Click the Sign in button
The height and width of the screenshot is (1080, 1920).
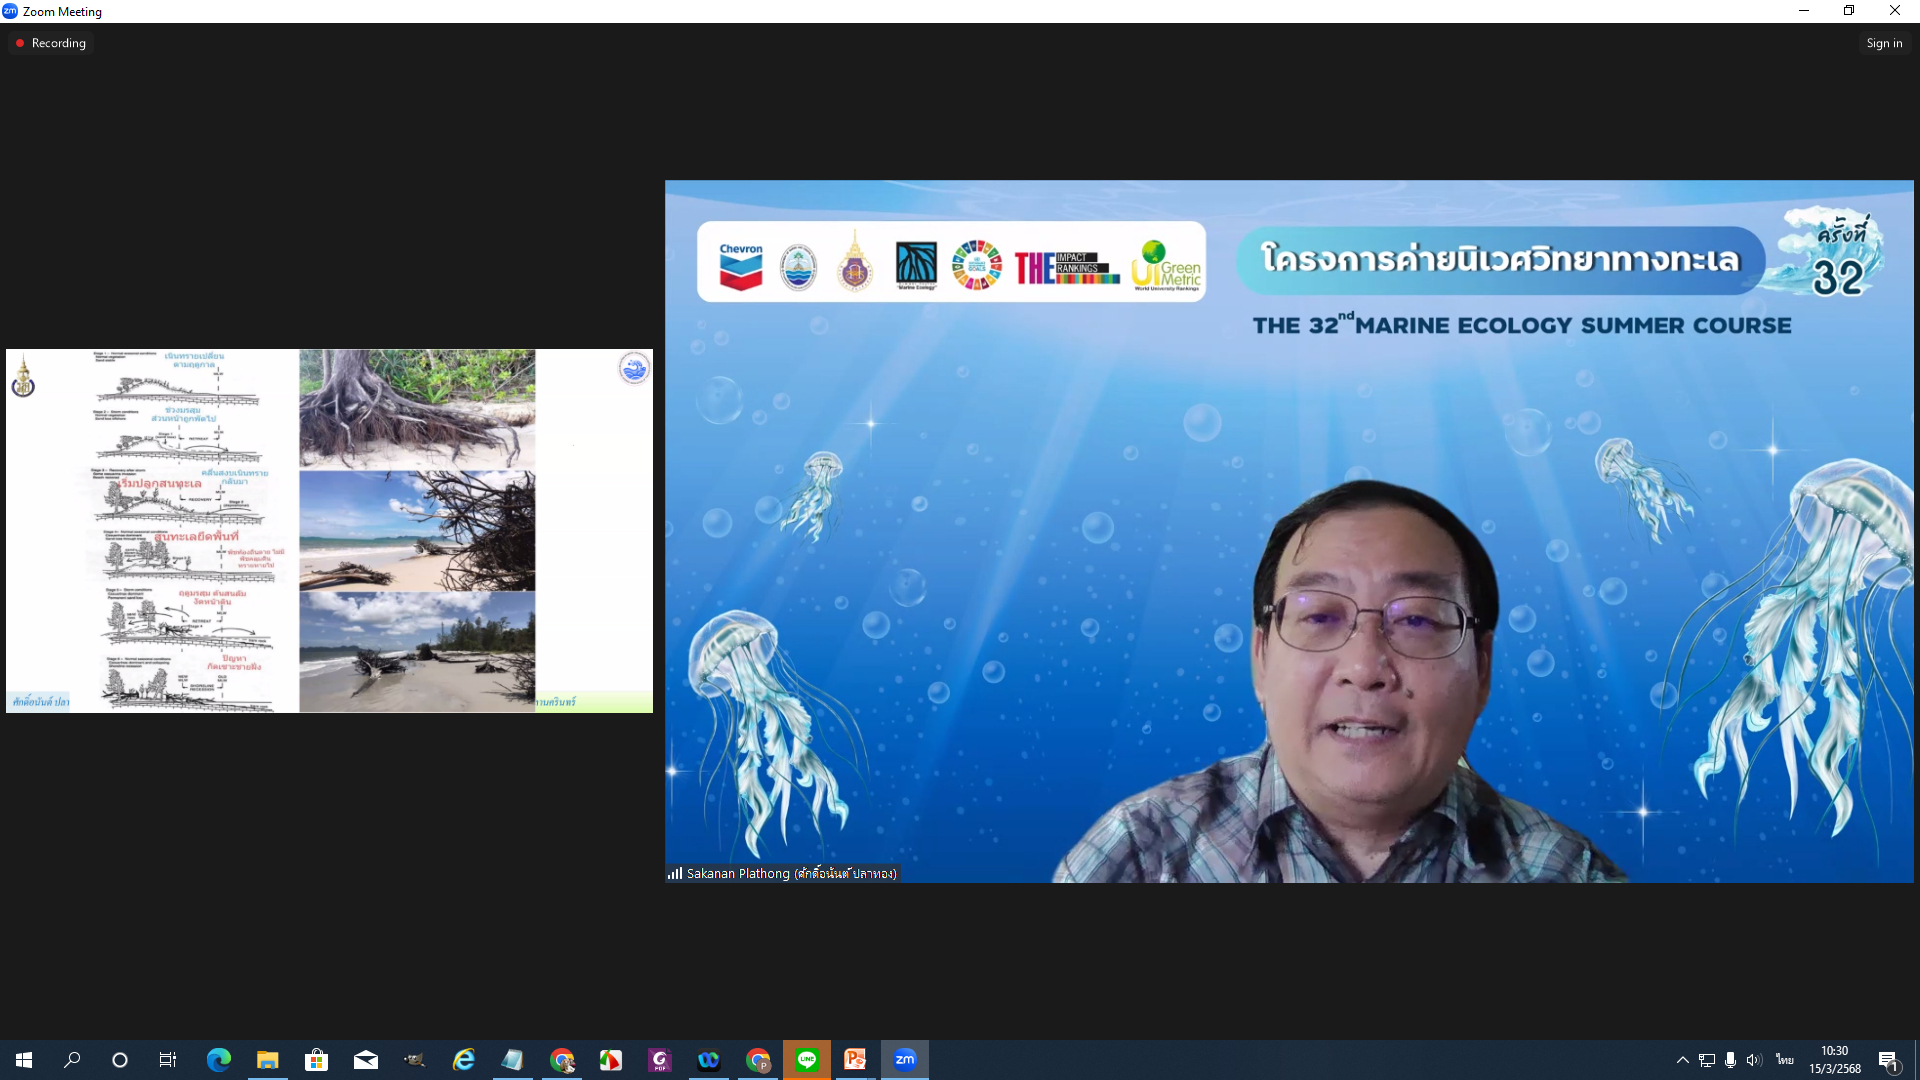[1884, 43]
